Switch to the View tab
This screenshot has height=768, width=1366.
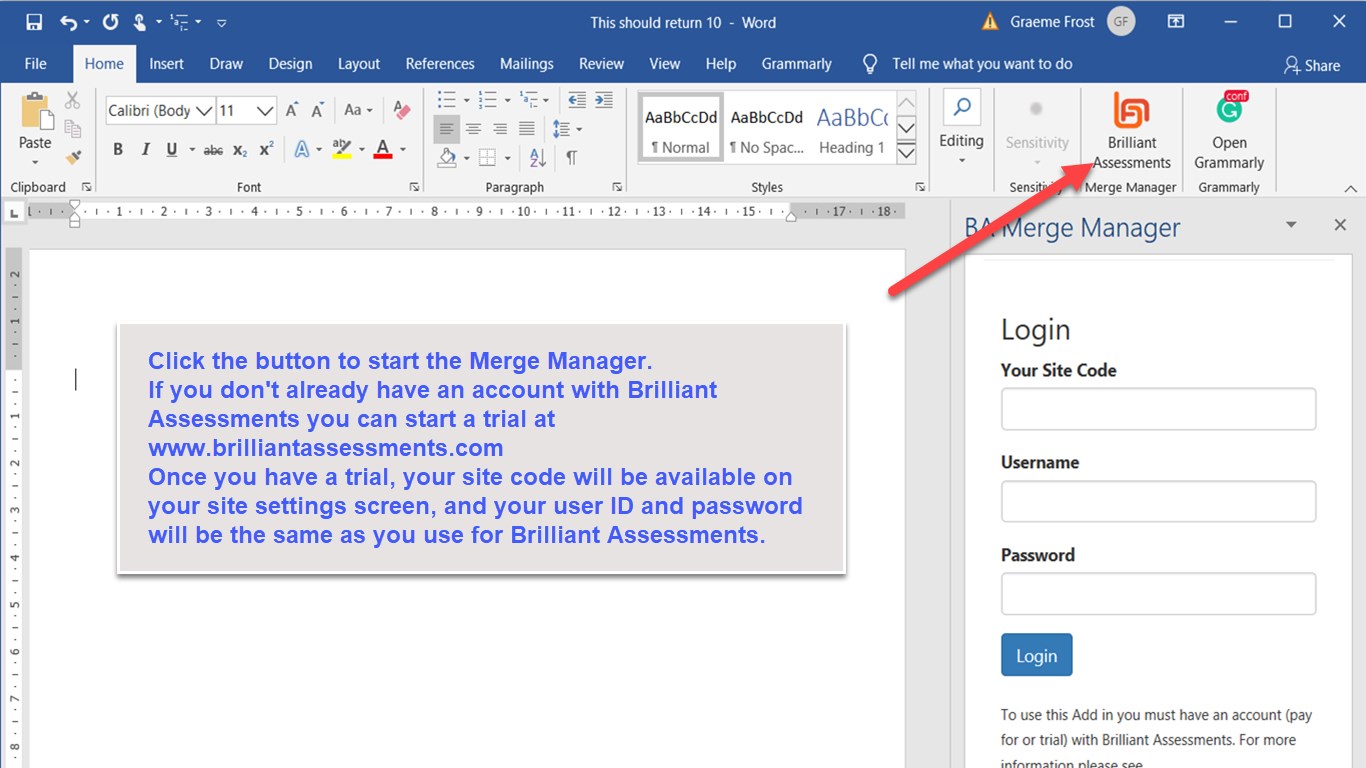point(665,64)
